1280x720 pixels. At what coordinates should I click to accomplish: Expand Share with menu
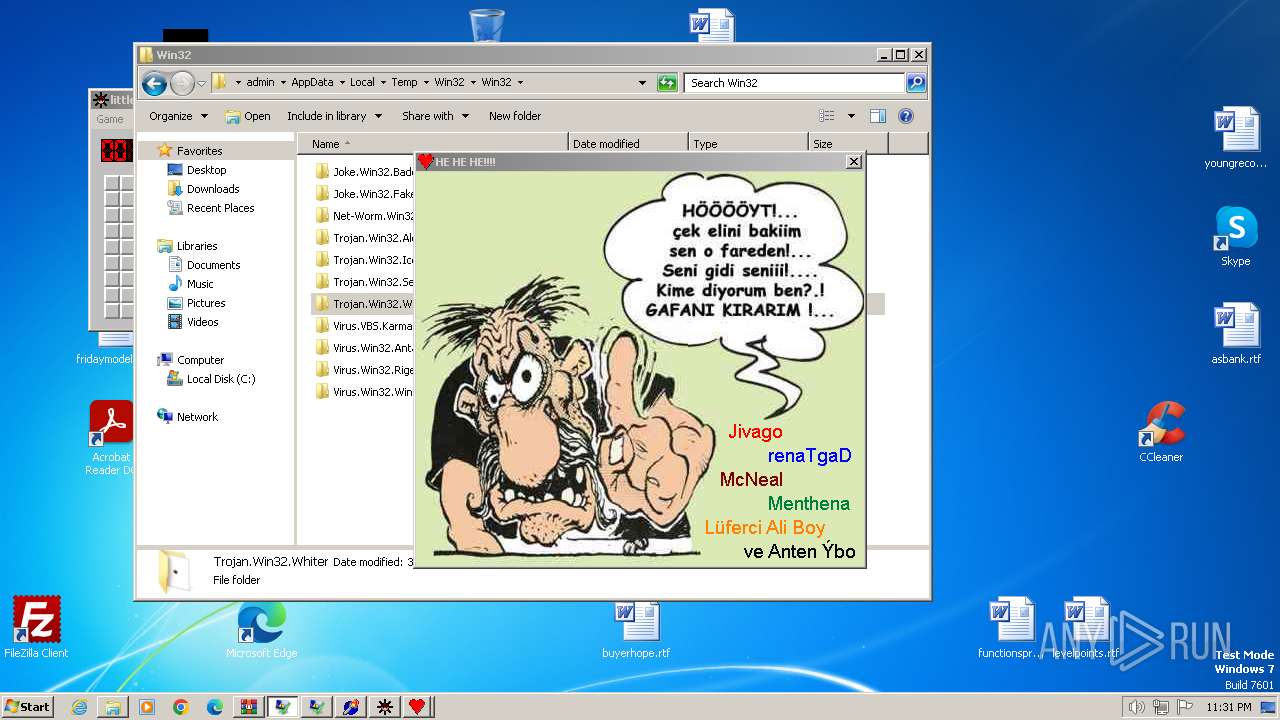[x=435, y=116]
